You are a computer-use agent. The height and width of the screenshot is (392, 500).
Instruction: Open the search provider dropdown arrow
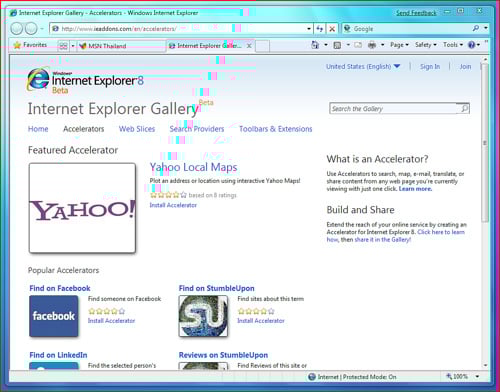(486, 28)
